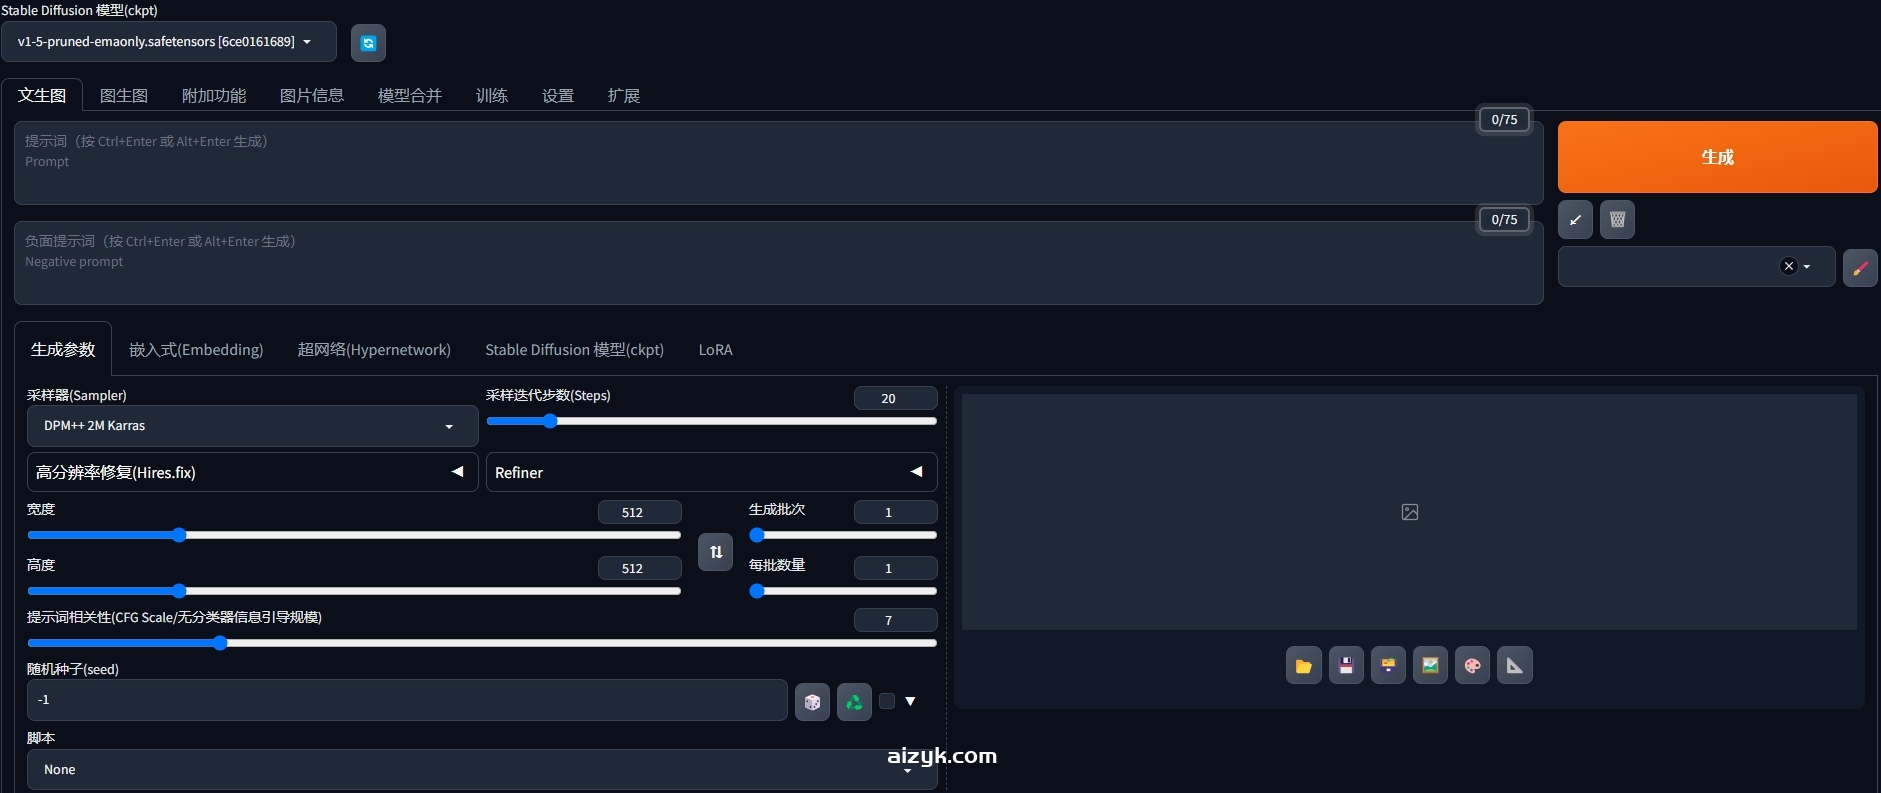Click the Steps number box showing 20
Image resolution: width=1881 pixels, height=793 pixels.
click(x=895, y=398)
